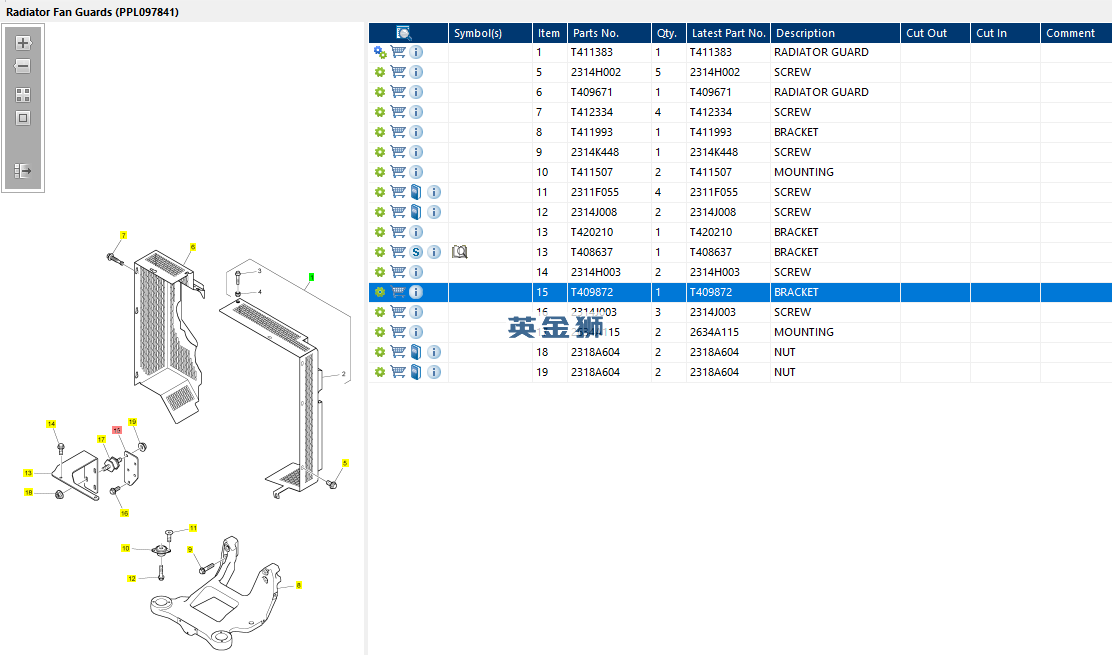Click the four-squares view button
The image size is (1112, 655).
(x=23, y=95)
